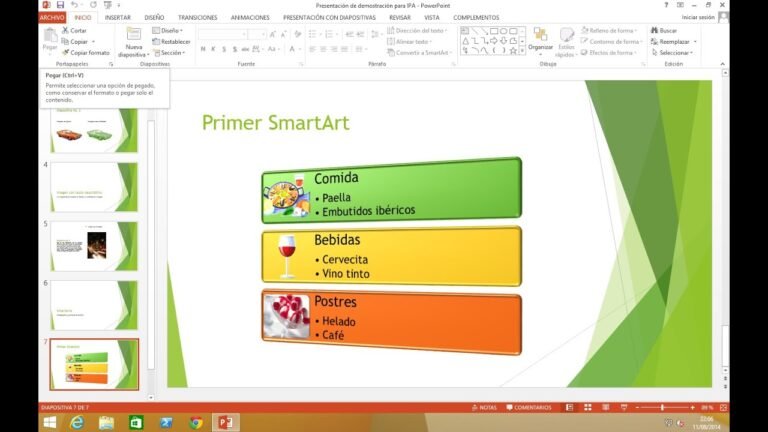
Task: Clear all formatting icon
Action: pos(298,34)
